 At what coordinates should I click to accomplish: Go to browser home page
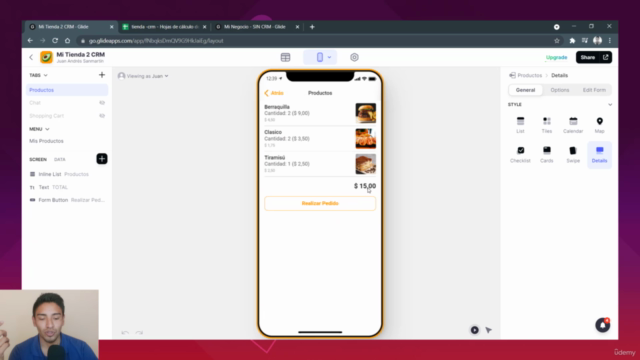pyautogui.click(x=67, y=40)
